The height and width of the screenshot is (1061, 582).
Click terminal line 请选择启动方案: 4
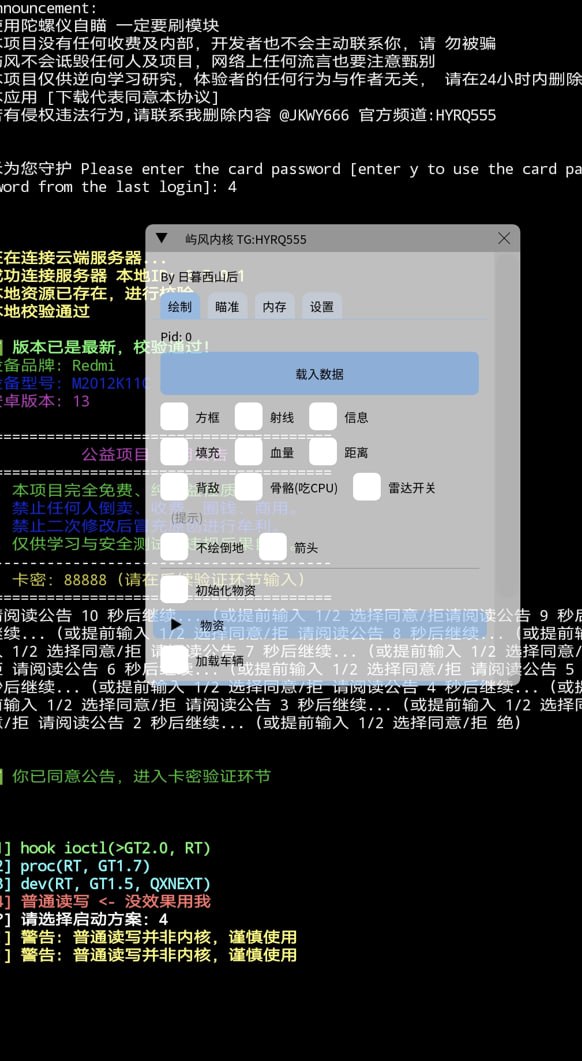point(94,920)
